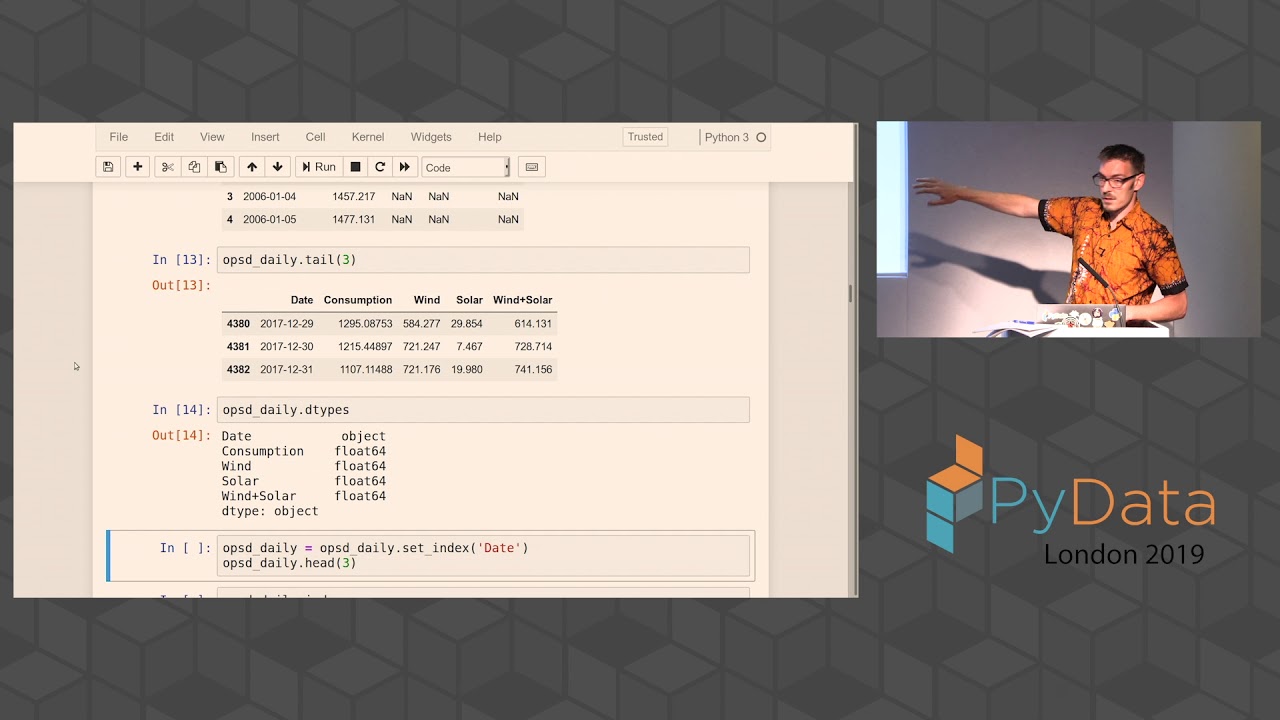This screenshot has height=720, width=1280.
Task: Click the 'dtype: object' output line
Action: pos(270,511)
